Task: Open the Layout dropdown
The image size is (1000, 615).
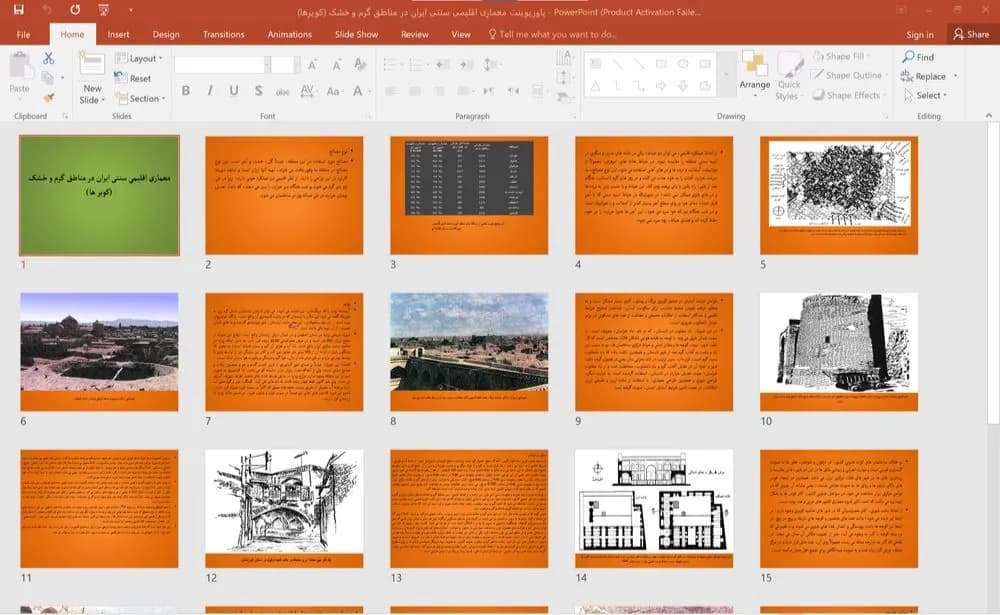Action: (139, 58)
